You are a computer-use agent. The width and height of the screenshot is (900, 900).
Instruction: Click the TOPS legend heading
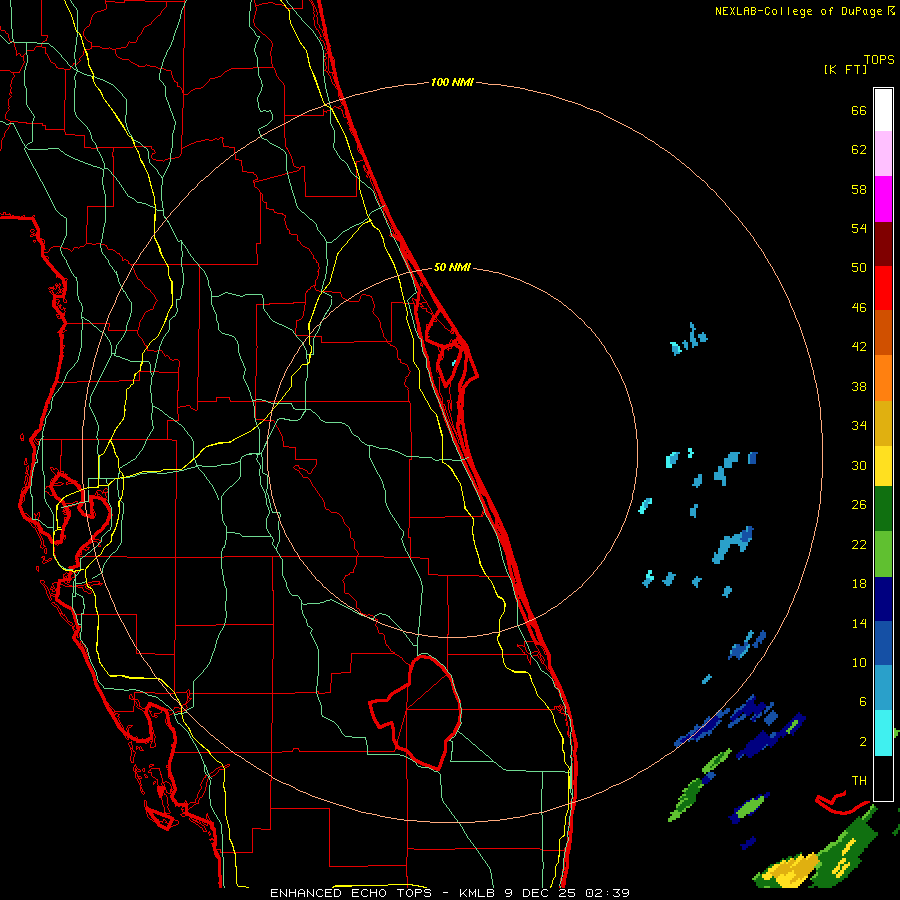(x=879, y=59)
